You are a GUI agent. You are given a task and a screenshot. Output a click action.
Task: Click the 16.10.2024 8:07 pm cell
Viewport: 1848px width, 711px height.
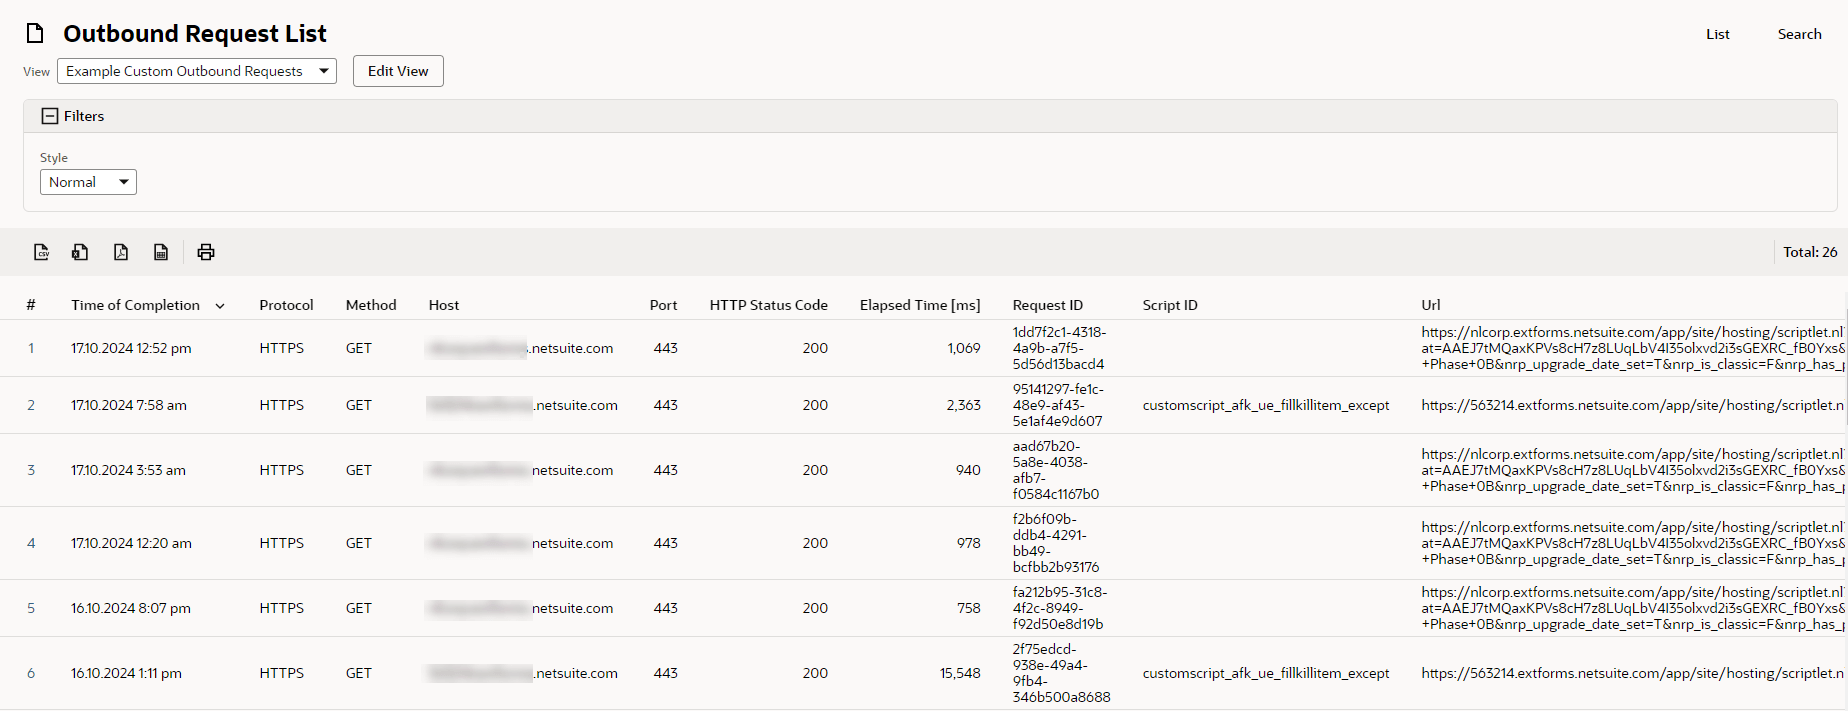(x=131, y=608)
